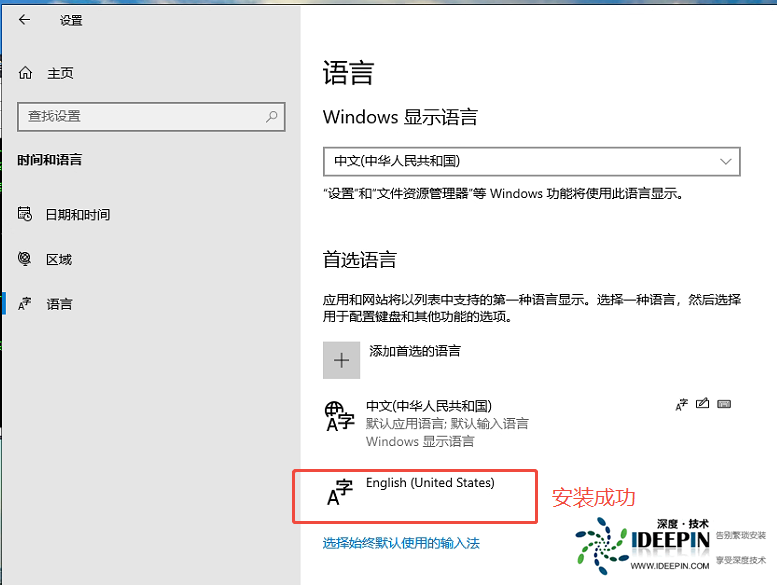Viewport: 777px width, 585px height.
Task: Click 添加首选的语言 button label
Action: click(x=415, y=351)
